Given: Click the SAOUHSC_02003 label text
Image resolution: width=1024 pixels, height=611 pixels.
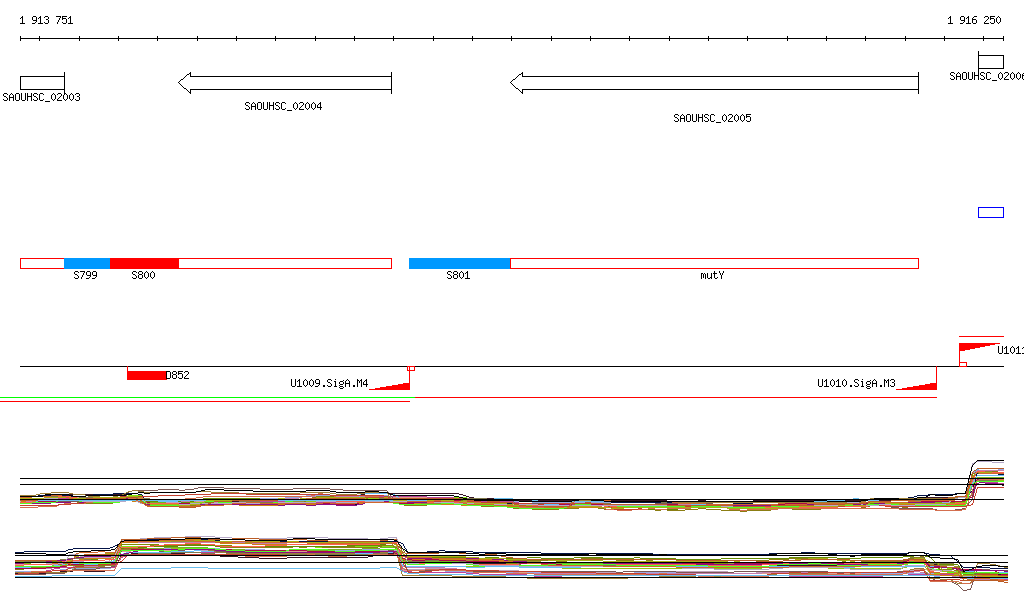Looking at the screenshot, I should pos(41,97).
